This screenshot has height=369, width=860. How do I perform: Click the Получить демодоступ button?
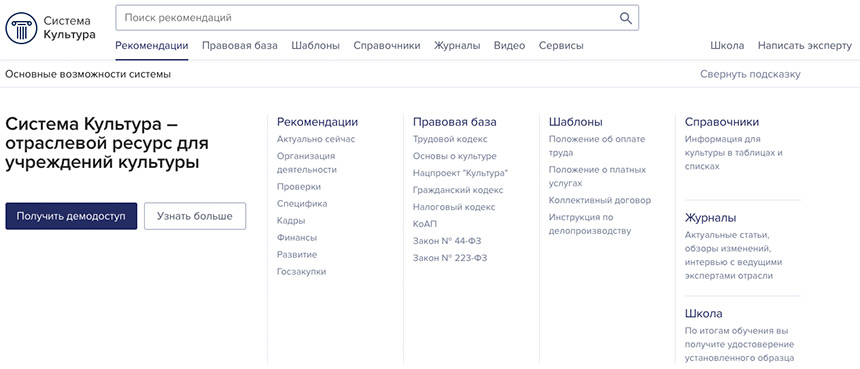pyautogui.click(x=71, y=216)
